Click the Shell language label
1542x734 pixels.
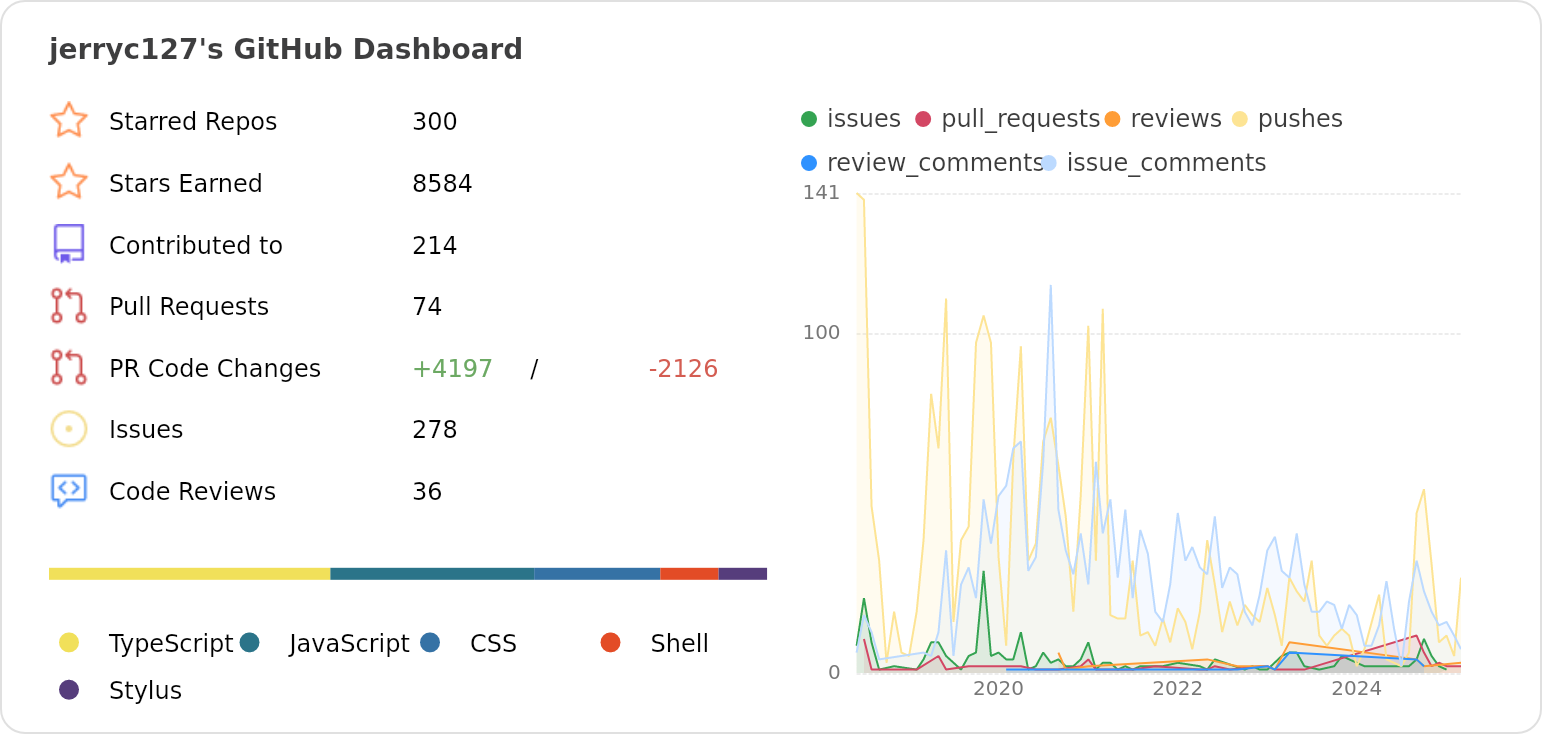[680, 644]
